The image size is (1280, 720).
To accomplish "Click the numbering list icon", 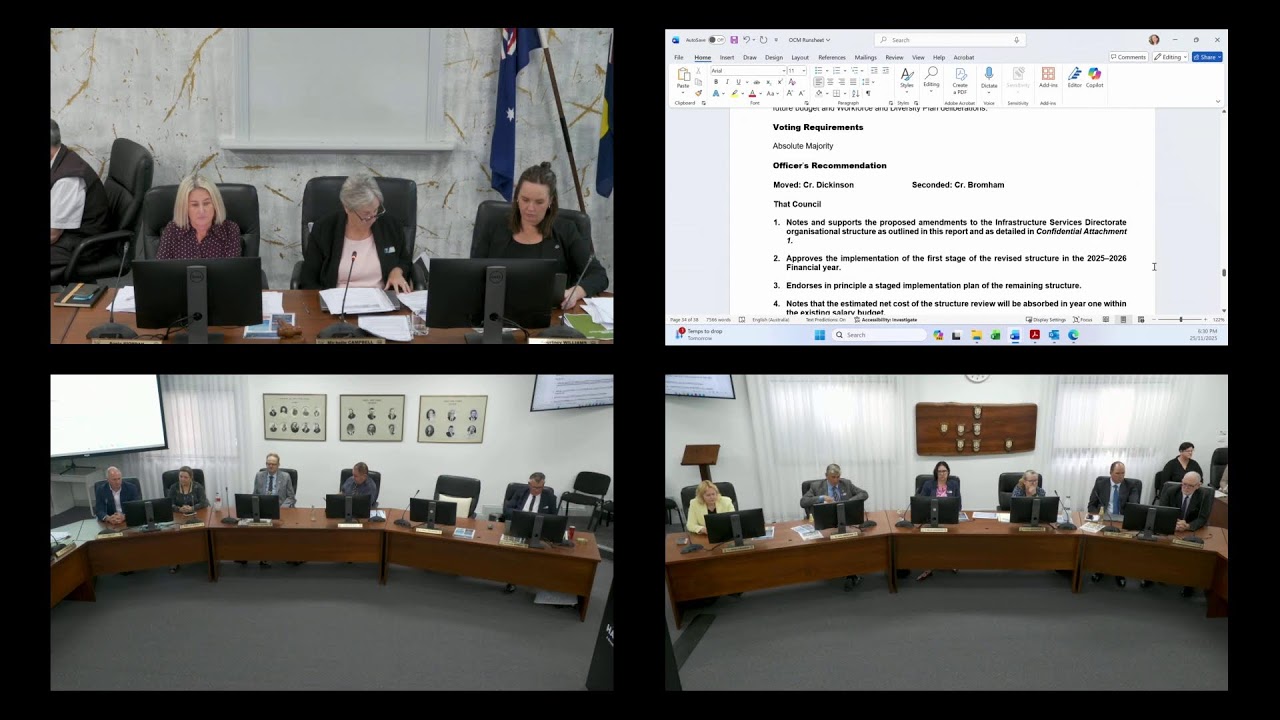I will tap(836, 71).
